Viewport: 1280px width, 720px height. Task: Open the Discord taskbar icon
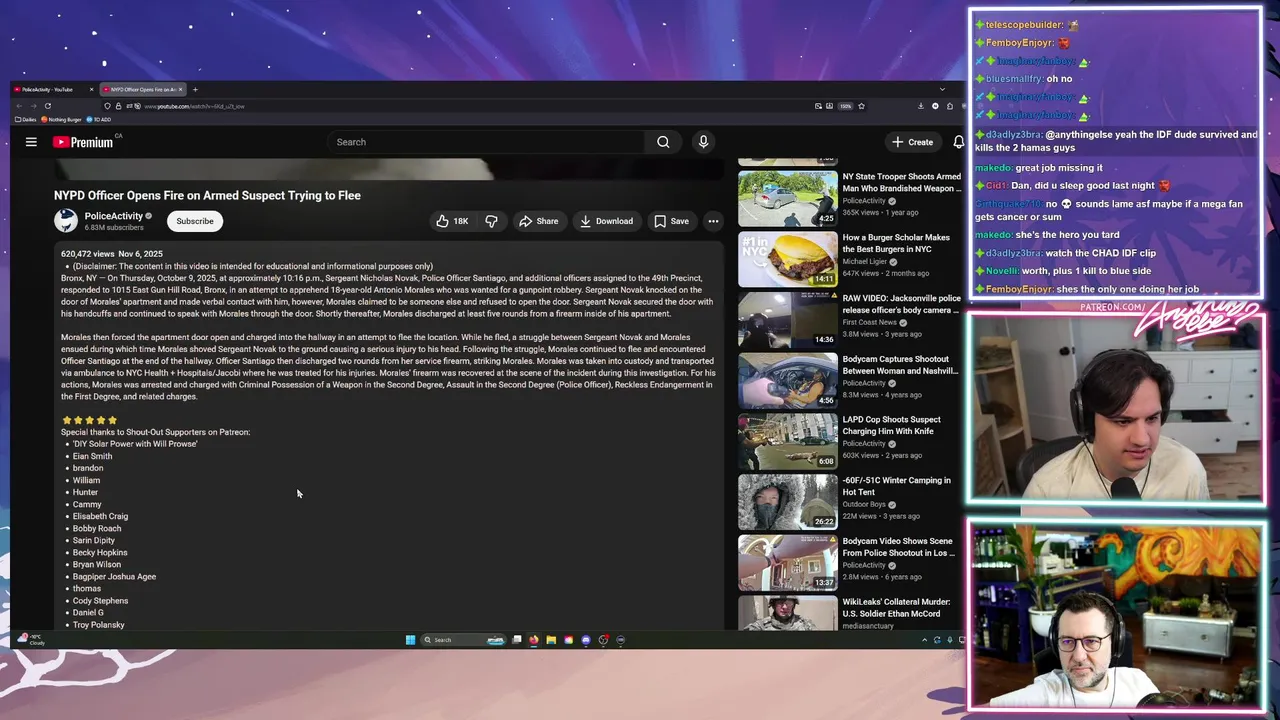586,640
